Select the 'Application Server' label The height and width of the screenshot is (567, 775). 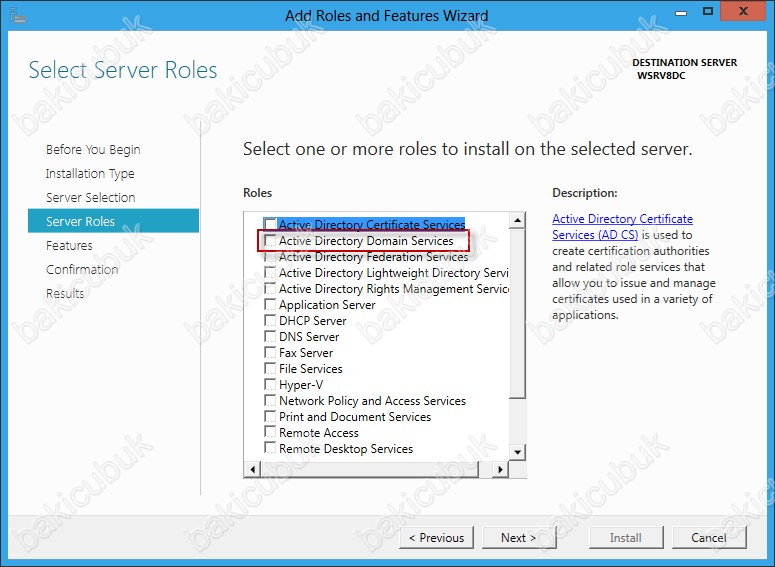pyautogui.click(x=327, y=305)
